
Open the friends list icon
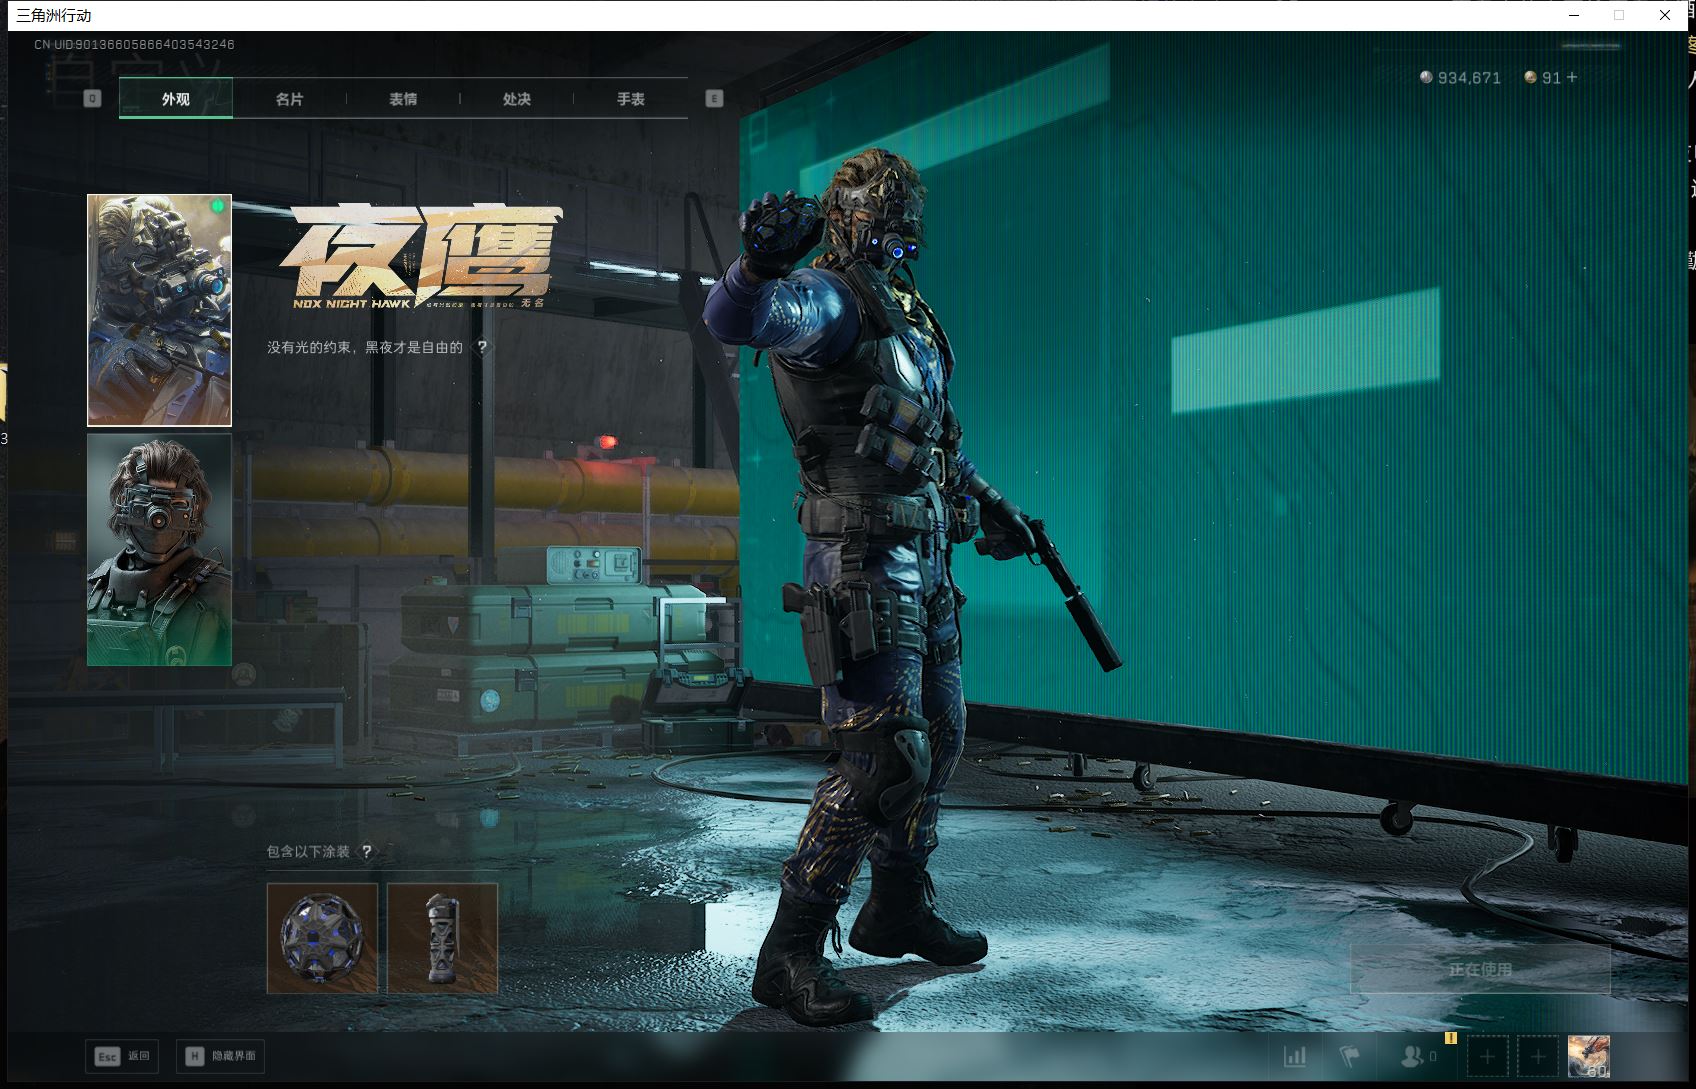[1413, 1056]
